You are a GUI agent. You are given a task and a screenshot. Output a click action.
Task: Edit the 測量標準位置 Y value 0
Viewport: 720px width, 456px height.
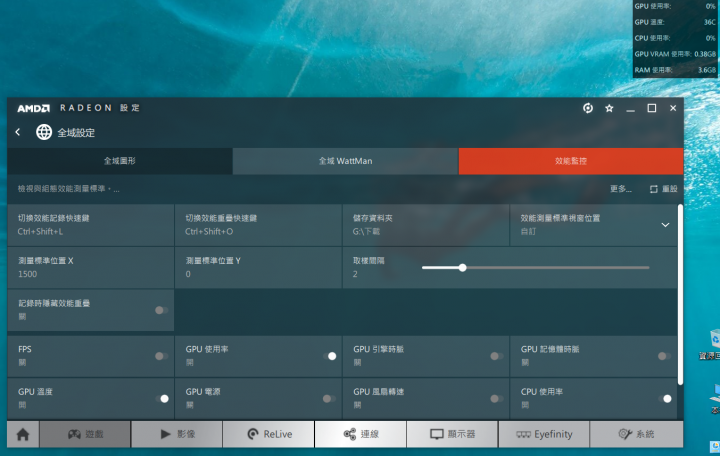pyautogui.click(x=259, y=268)
